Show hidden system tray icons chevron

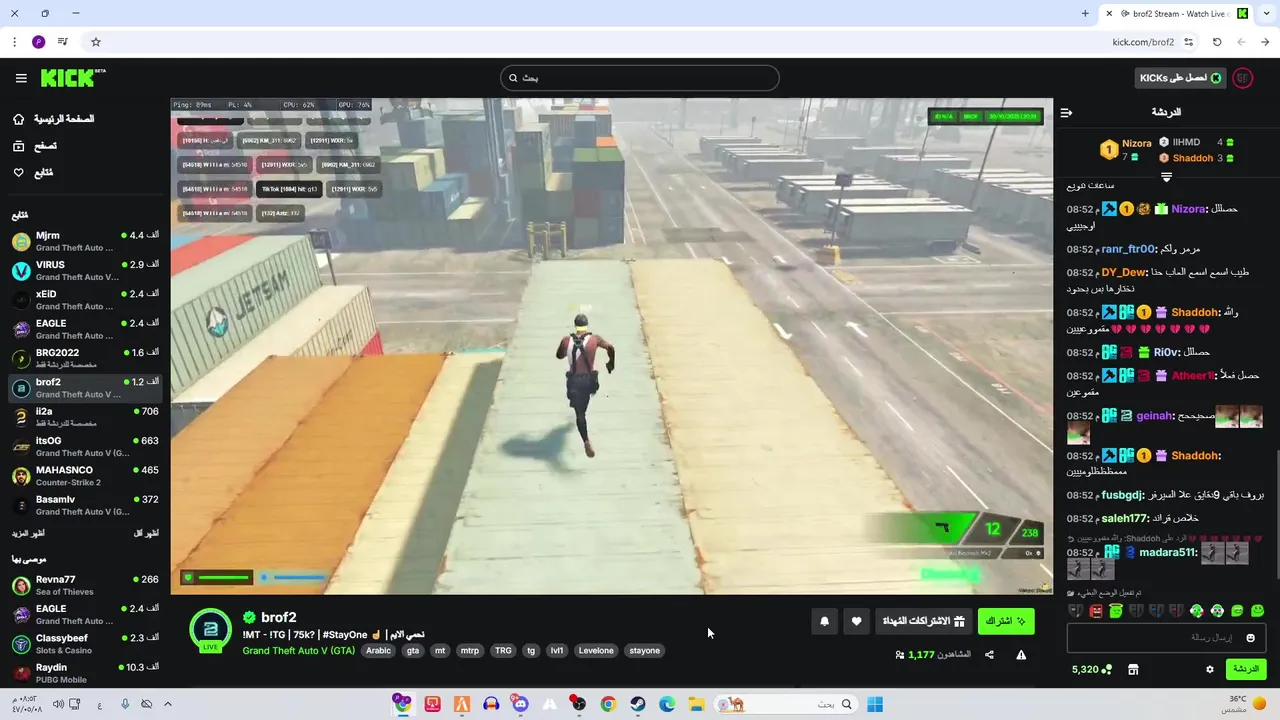click(x=167, y=704)
